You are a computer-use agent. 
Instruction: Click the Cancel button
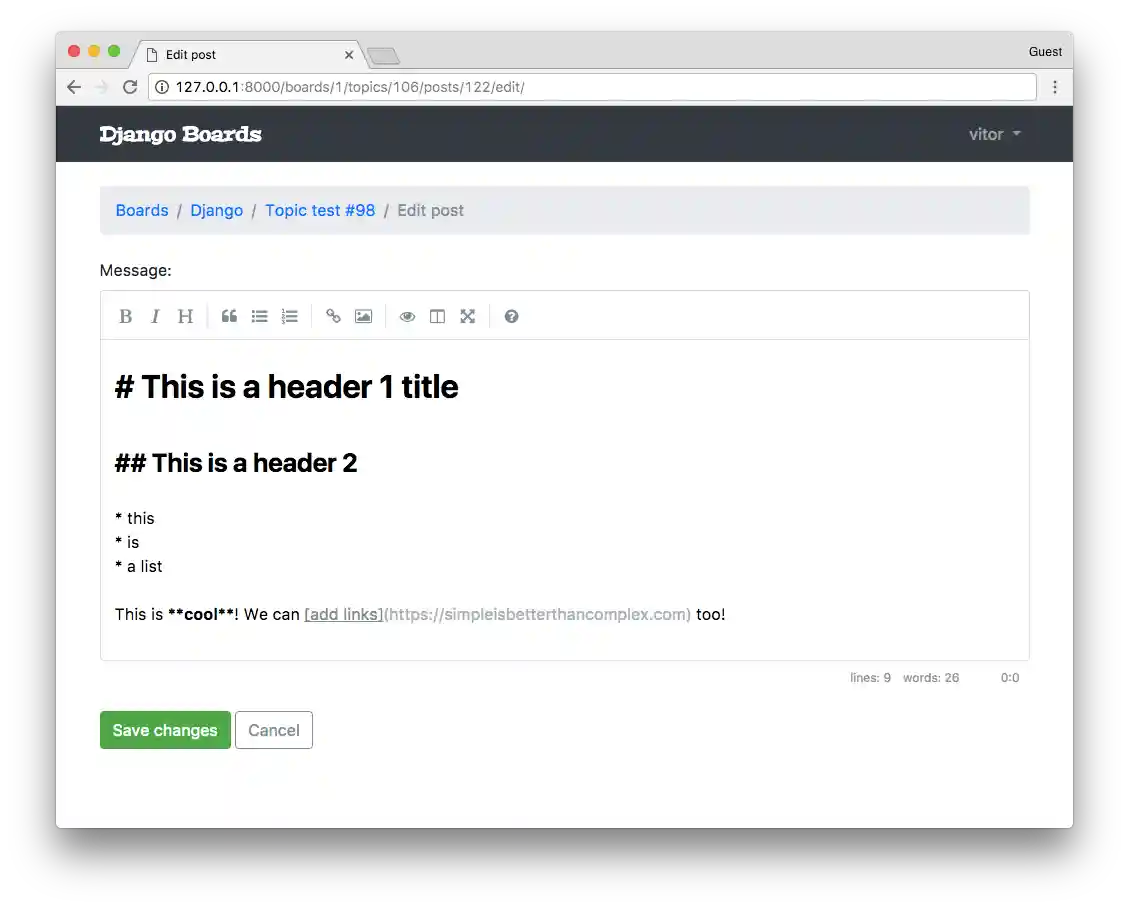(x=274, y=730)
